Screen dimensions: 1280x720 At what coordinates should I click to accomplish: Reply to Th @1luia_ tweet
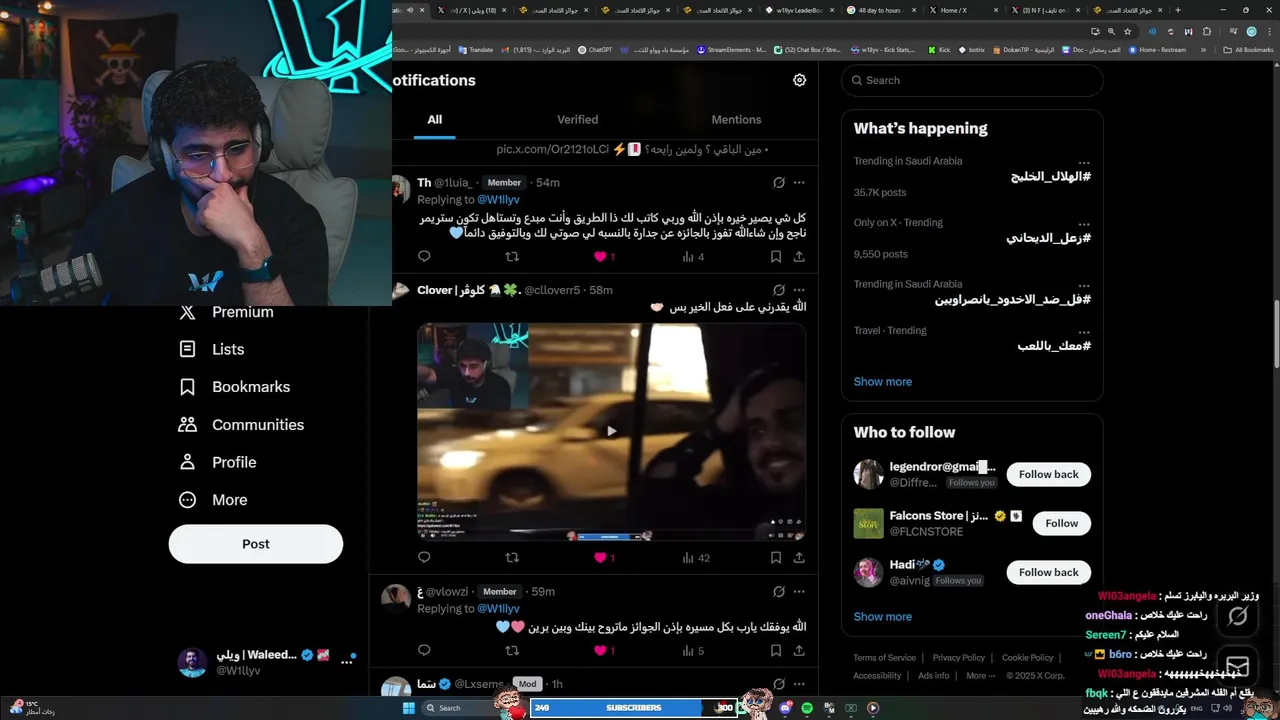pos(424,257)
